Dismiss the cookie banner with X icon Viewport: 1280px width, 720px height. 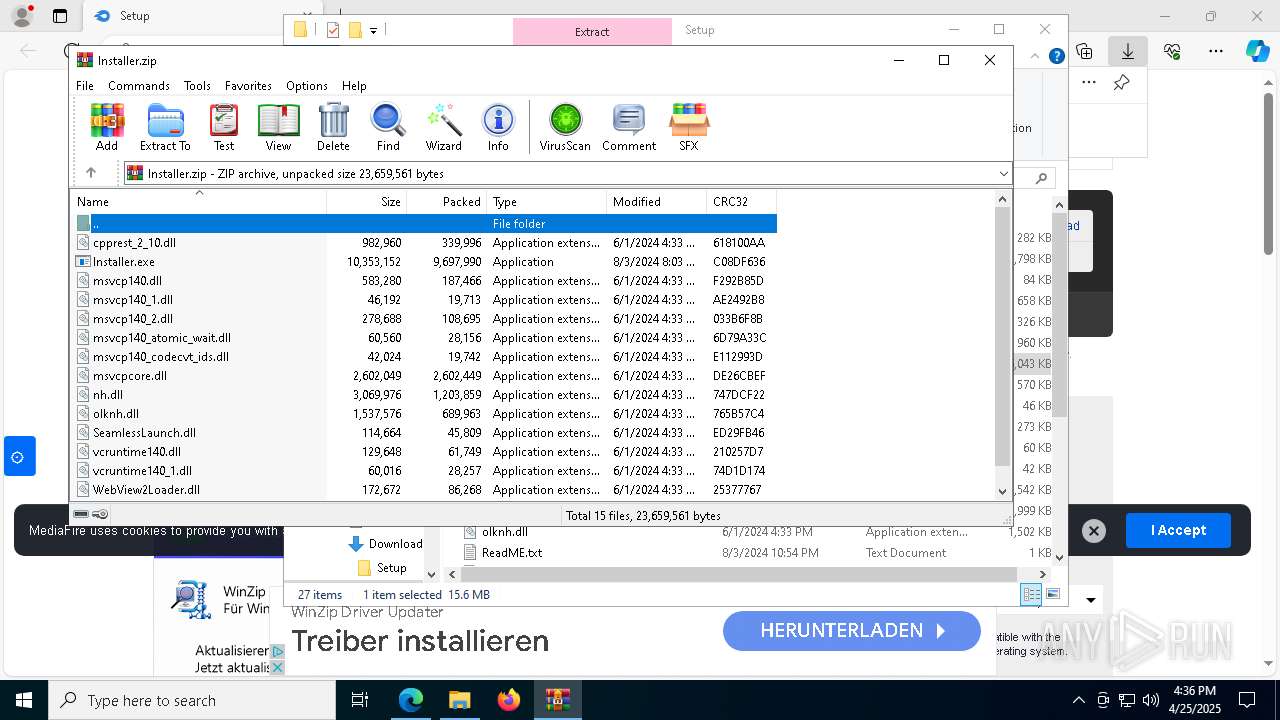click(1094, 531)
